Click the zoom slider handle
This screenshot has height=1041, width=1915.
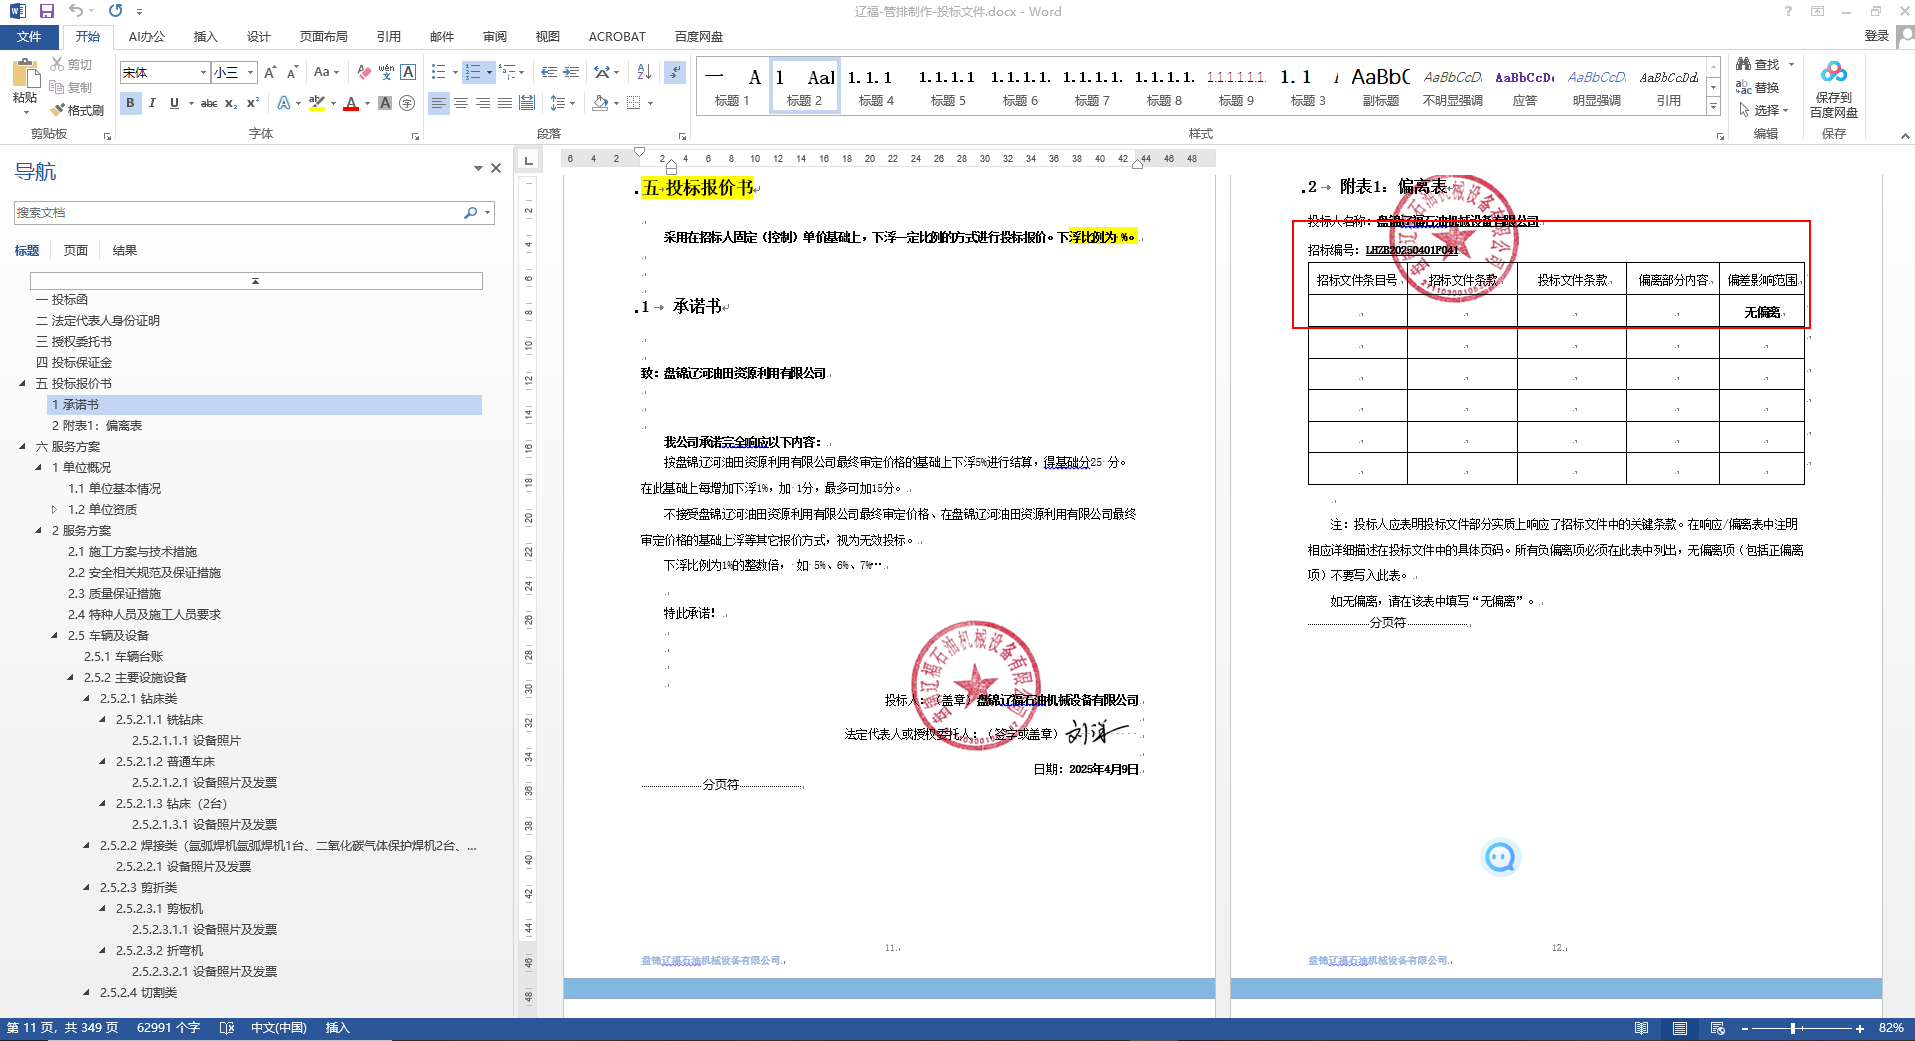1793,1028
